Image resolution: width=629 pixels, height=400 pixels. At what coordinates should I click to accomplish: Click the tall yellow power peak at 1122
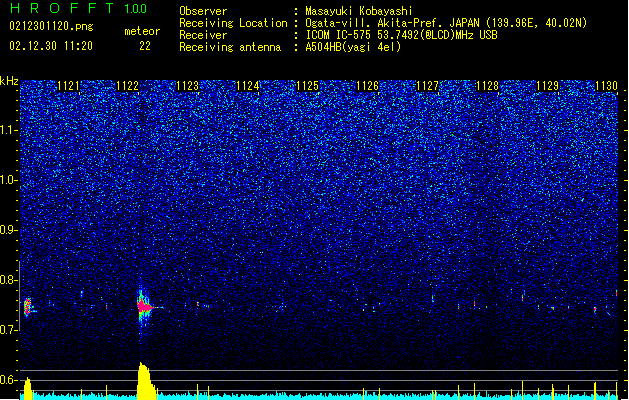[146, 381]
